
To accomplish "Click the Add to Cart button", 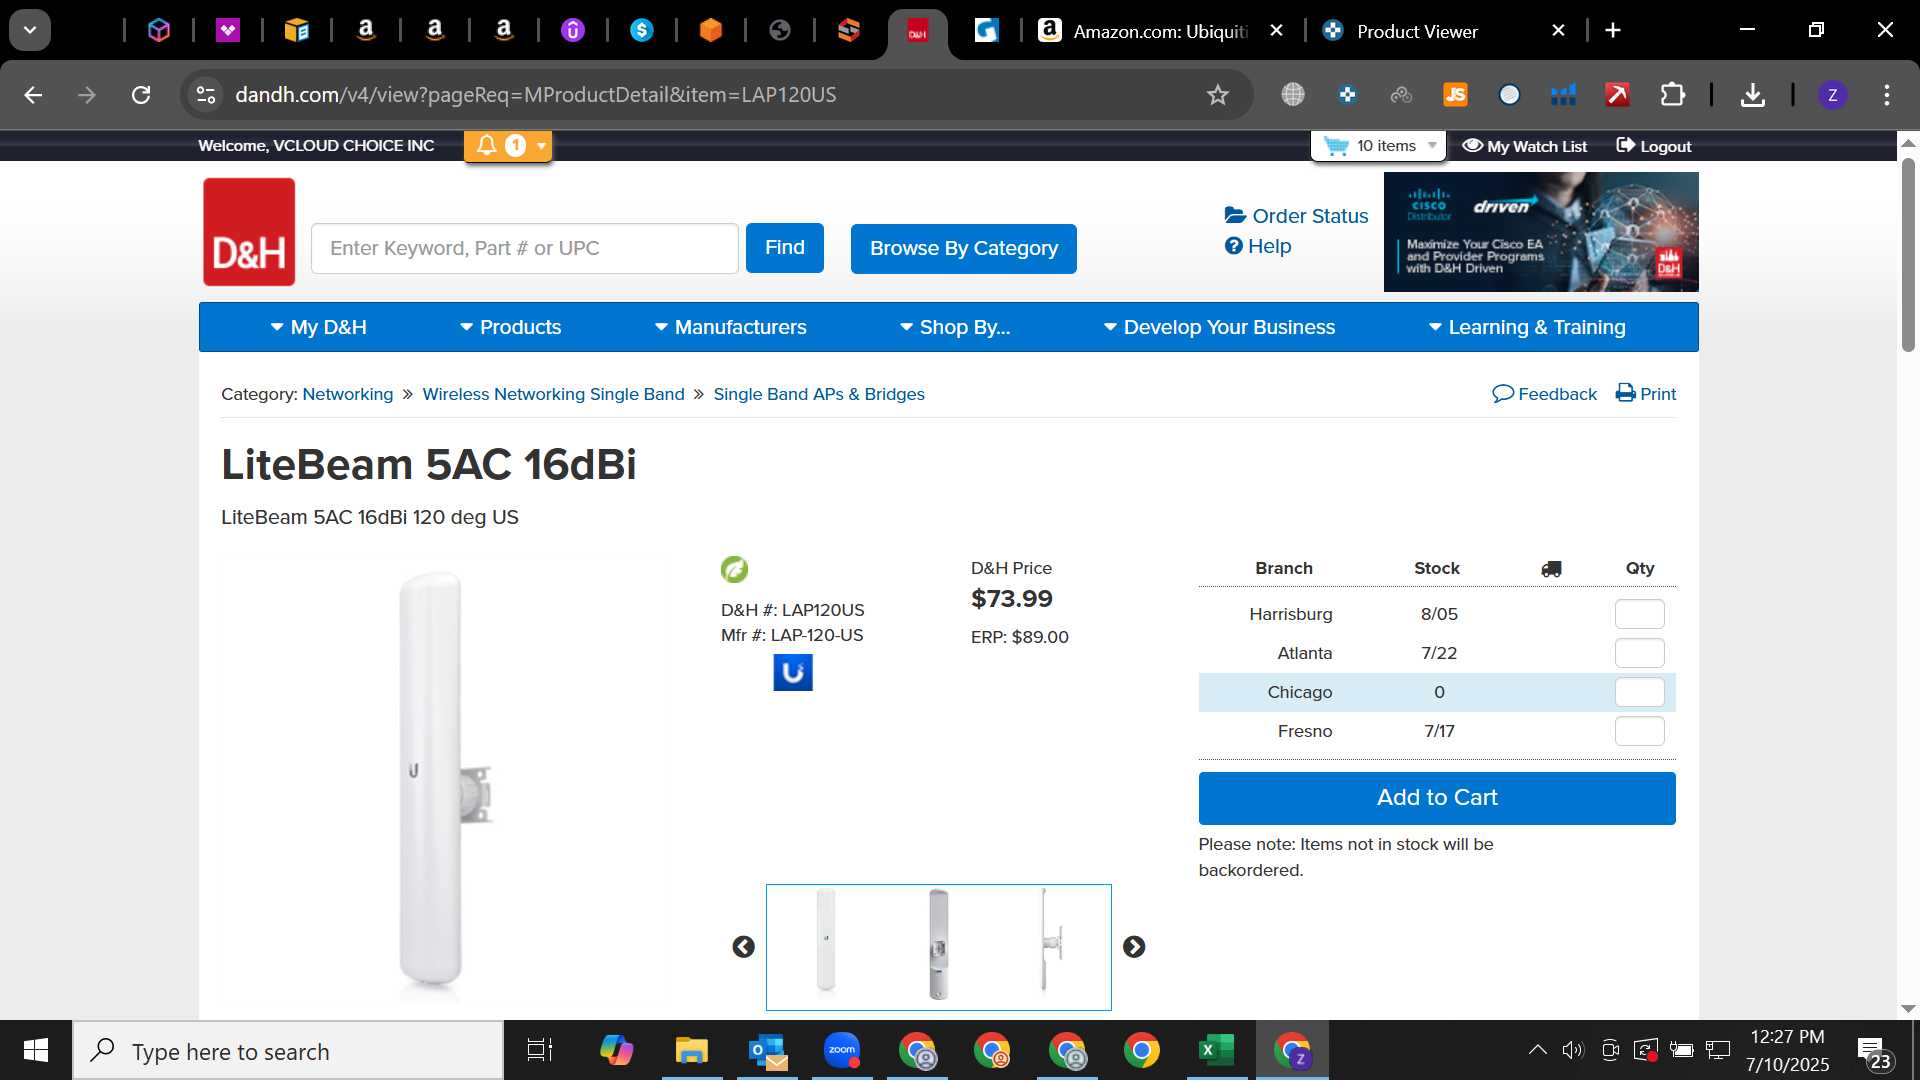I will [1437, 798].
